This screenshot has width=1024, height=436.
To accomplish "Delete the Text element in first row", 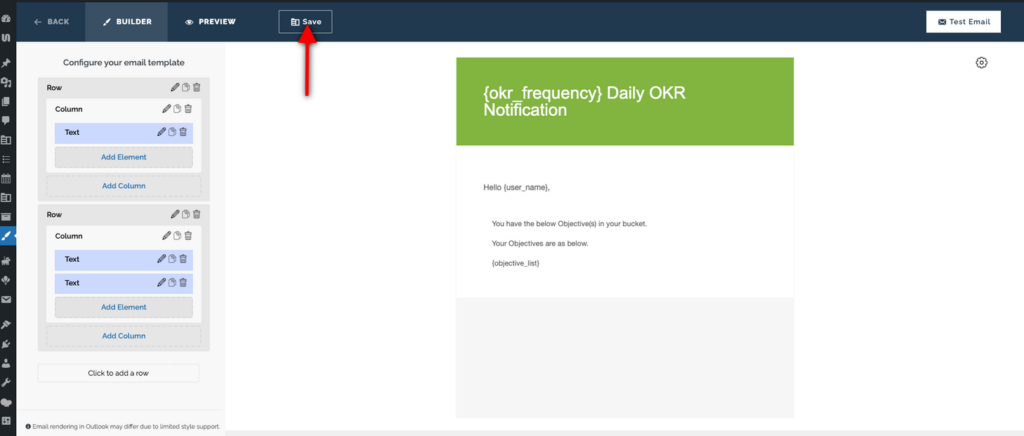I will (x=184, y=132).
